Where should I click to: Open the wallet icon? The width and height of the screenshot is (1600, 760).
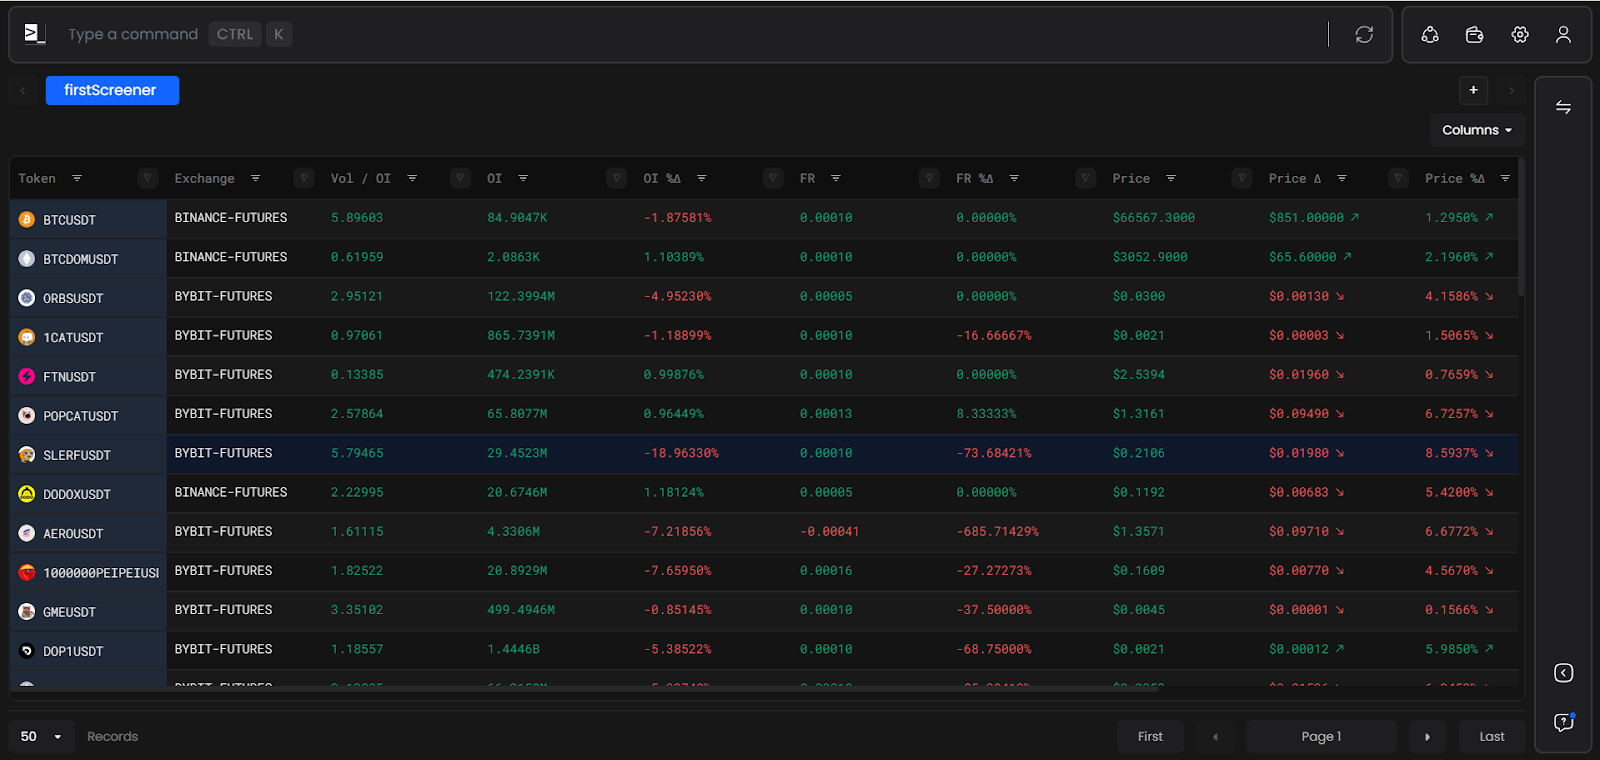[1474, 34]
